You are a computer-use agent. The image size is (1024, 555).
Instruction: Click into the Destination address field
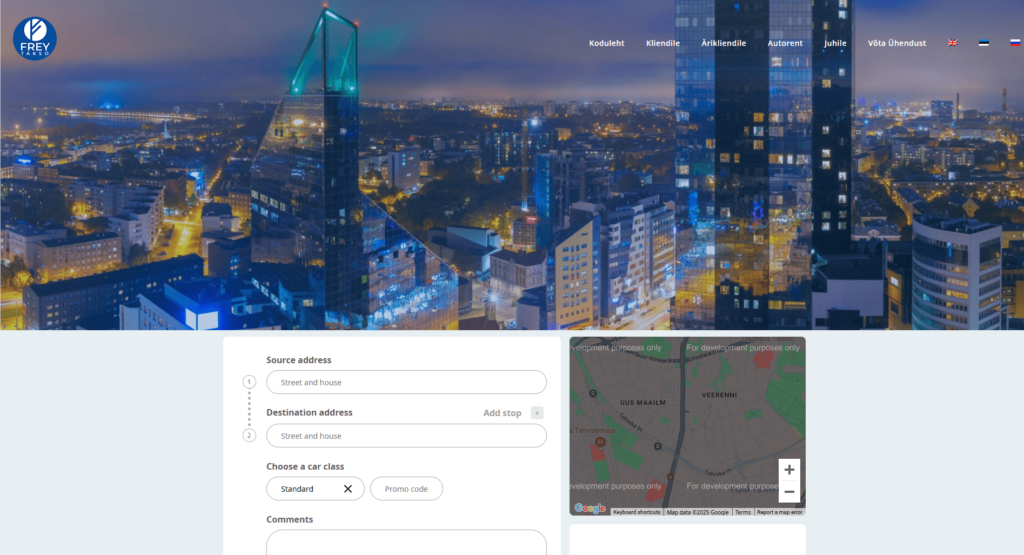(x=406, y=436)
